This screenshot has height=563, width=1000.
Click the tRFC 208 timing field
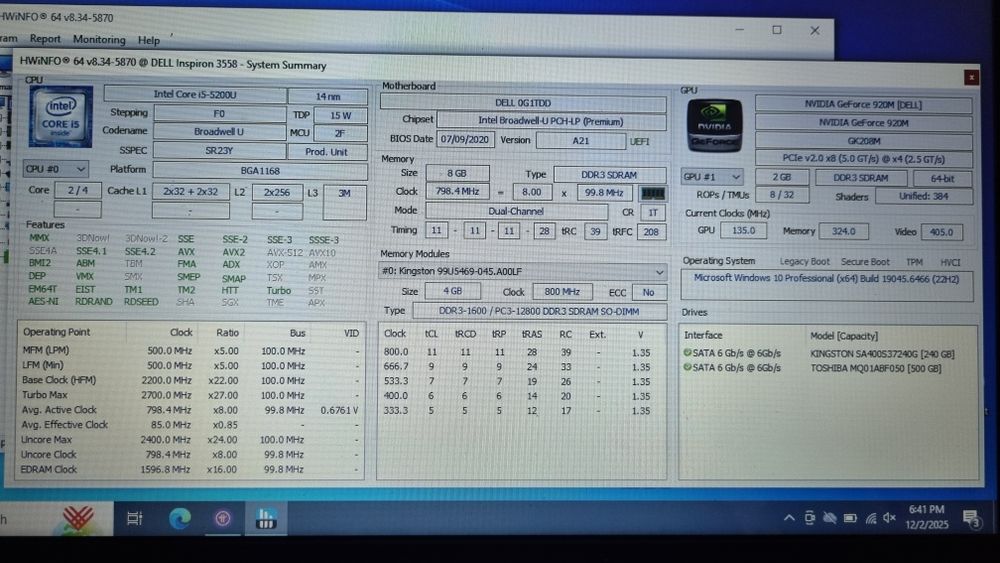pyautogui.click(x=651, y=231)
